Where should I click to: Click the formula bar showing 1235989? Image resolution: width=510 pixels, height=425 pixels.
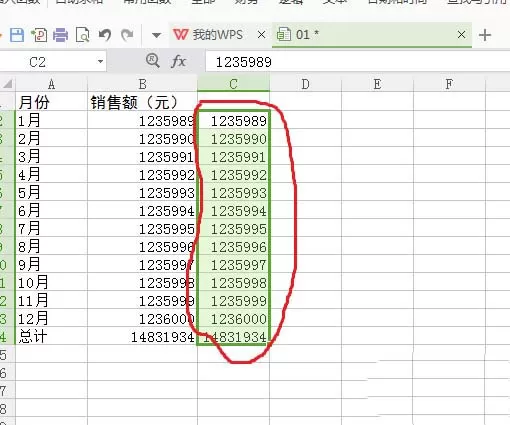pos(357,62)
